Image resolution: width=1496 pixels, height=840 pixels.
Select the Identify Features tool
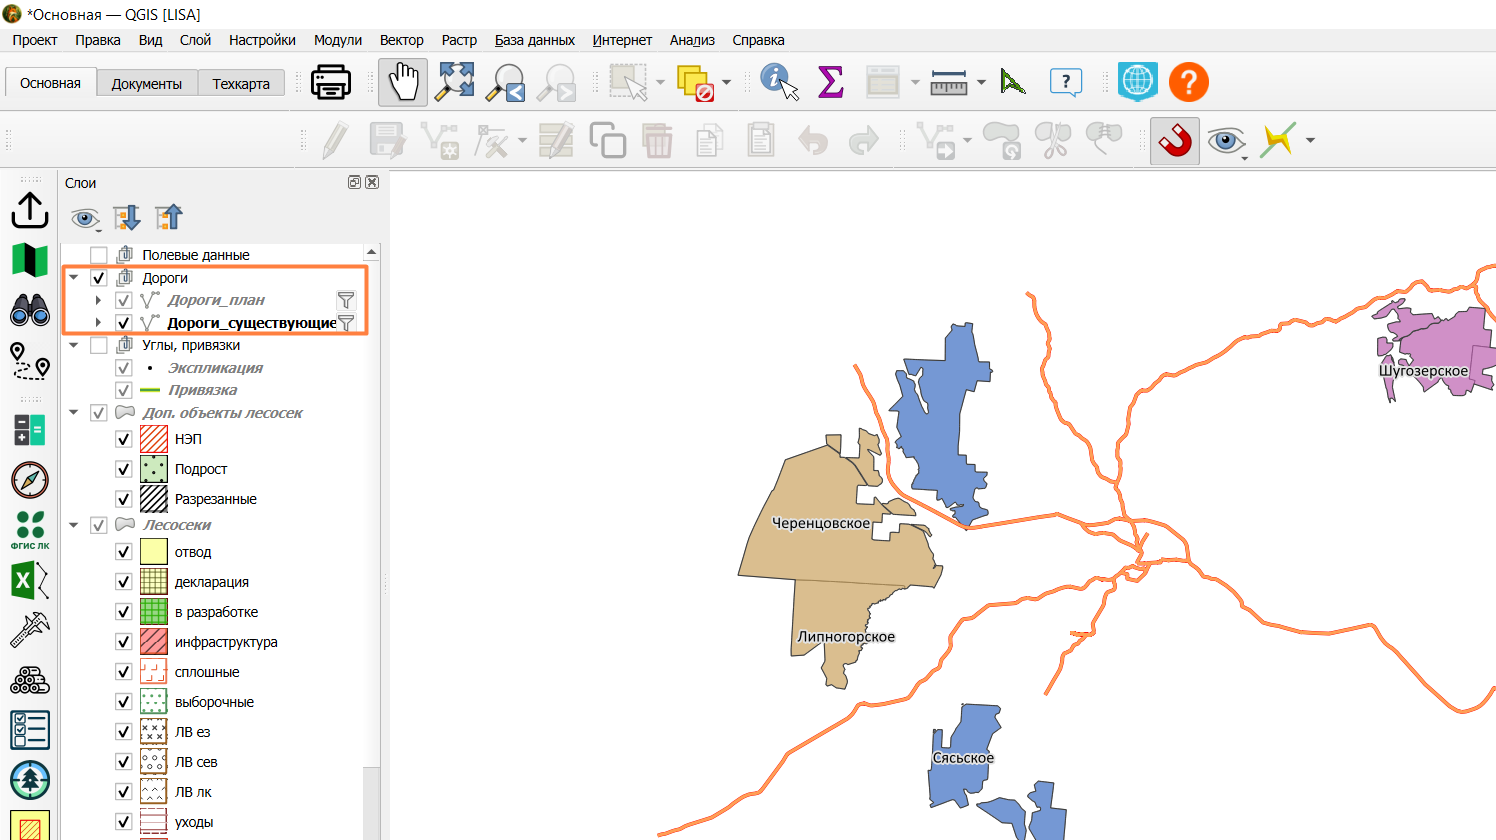click(x=779, y=82)
